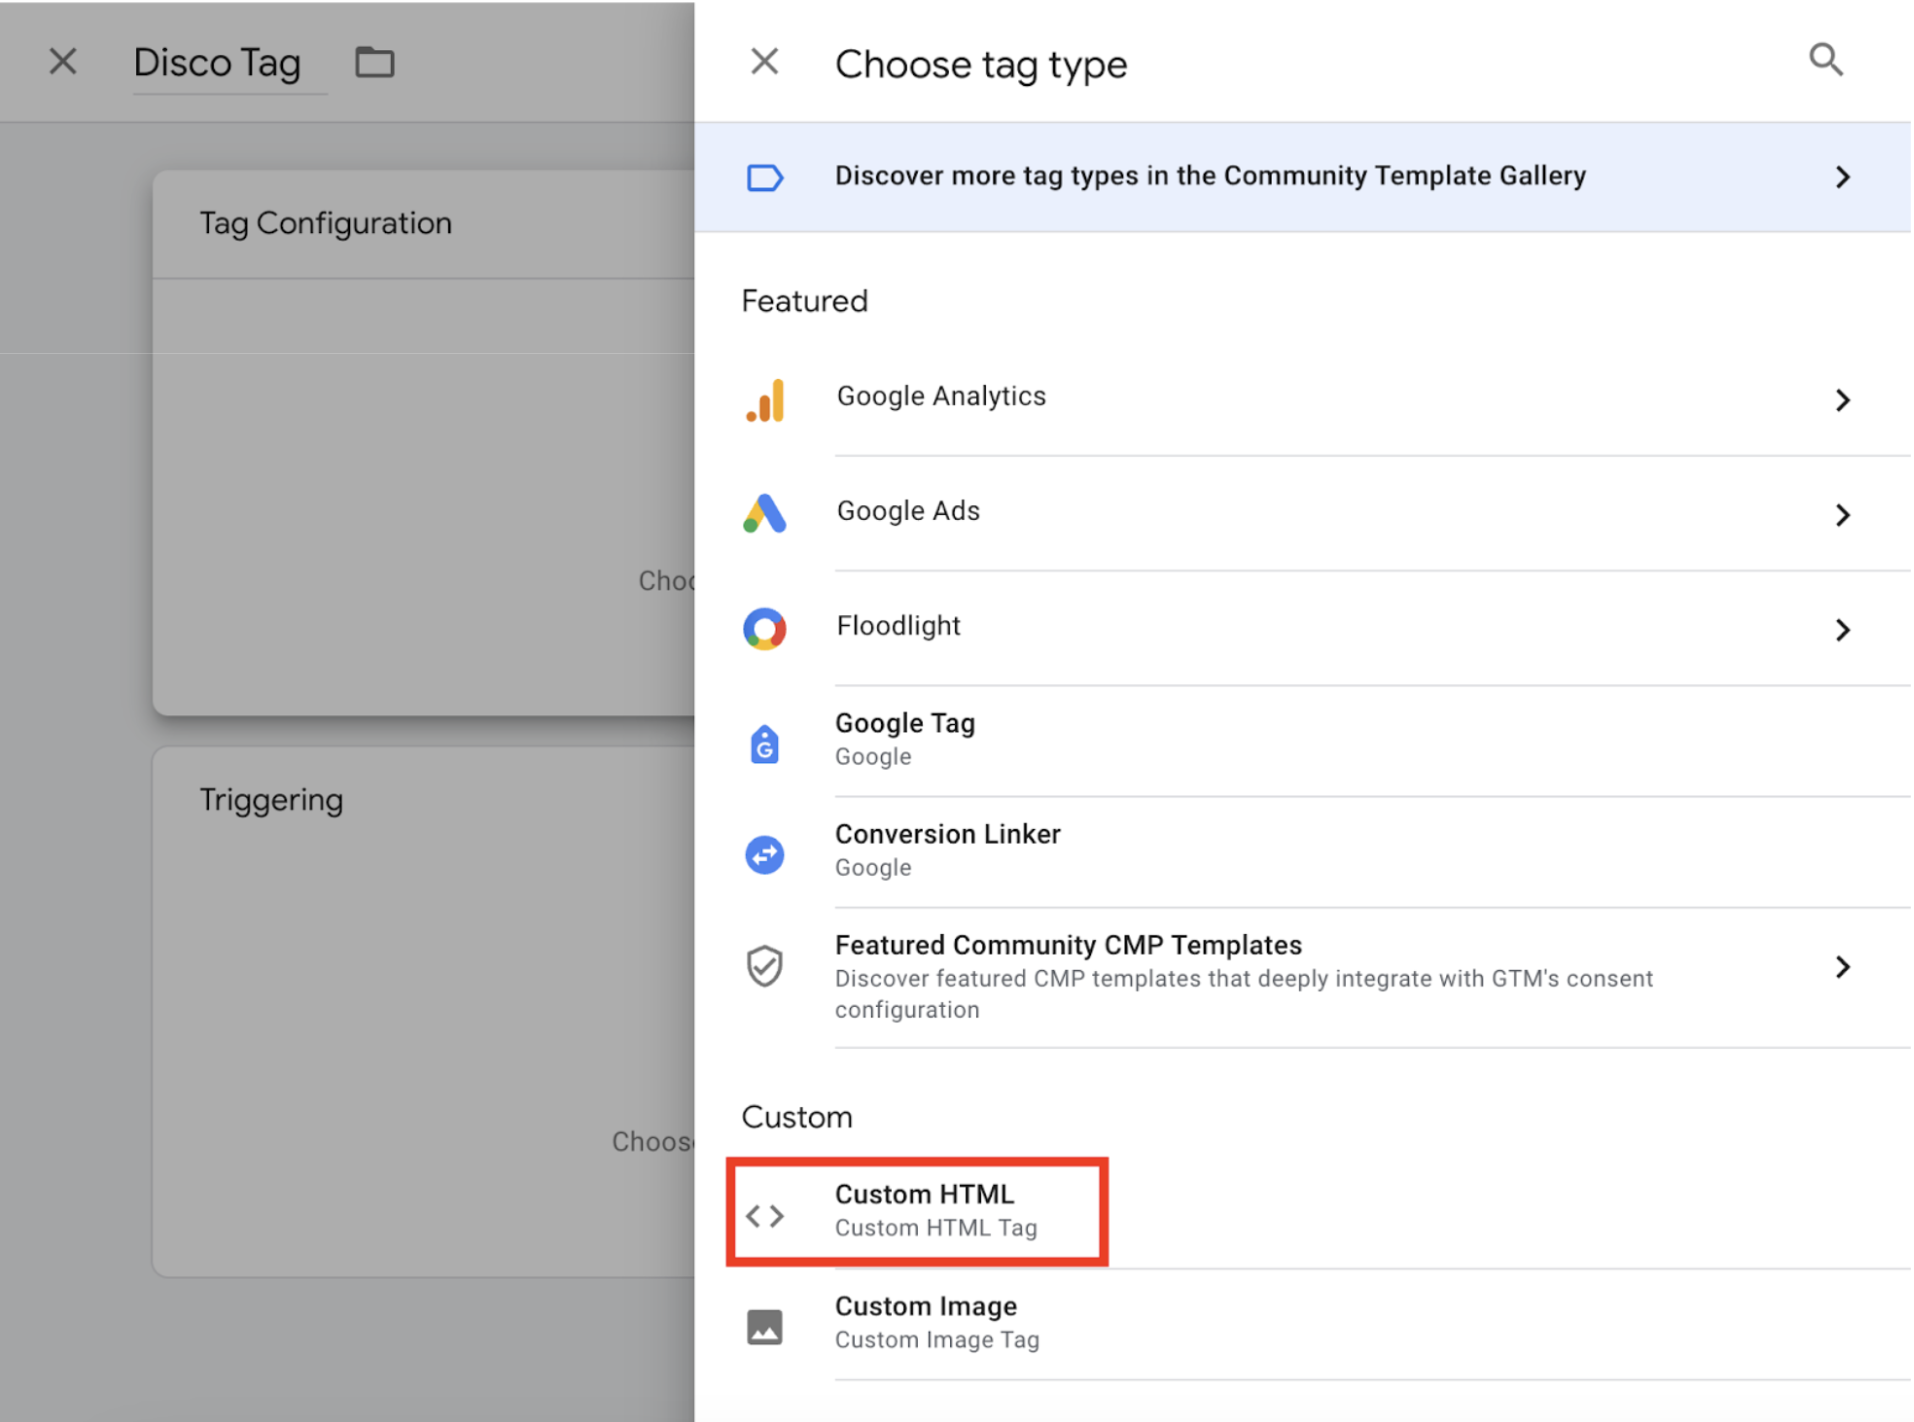Viewport: 1914px width, 1422px height.
Task: Click the Floodlight ring icon
Action: (x=765, y=629)
